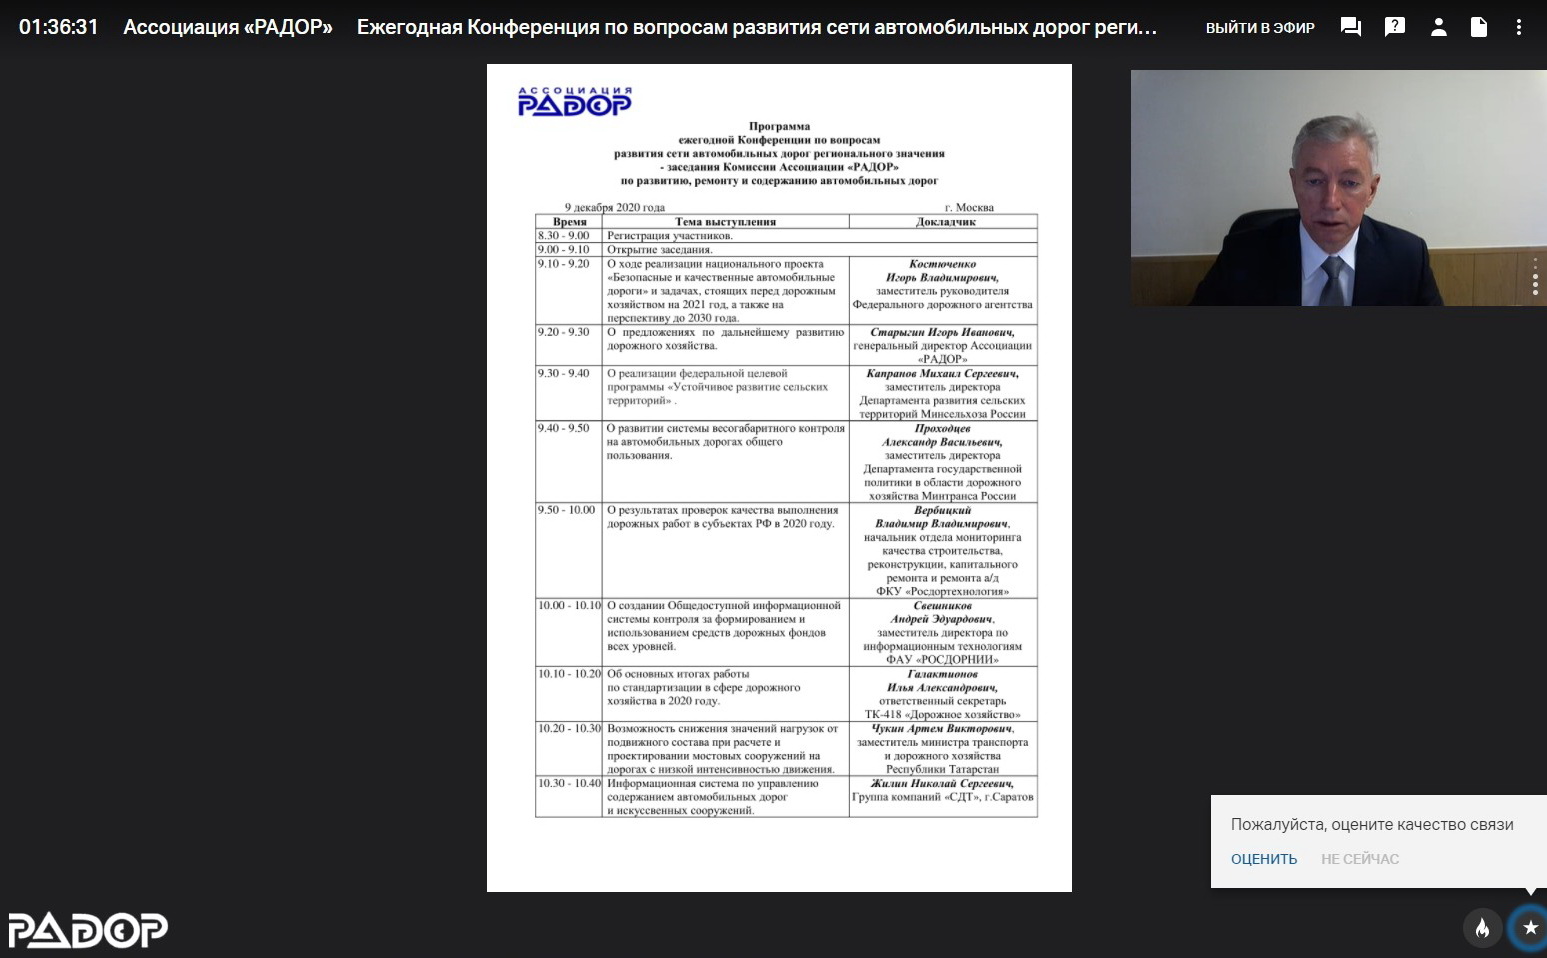Open the speaker video options dots
The image size is (1547, 958).
tap(1535, 275)
